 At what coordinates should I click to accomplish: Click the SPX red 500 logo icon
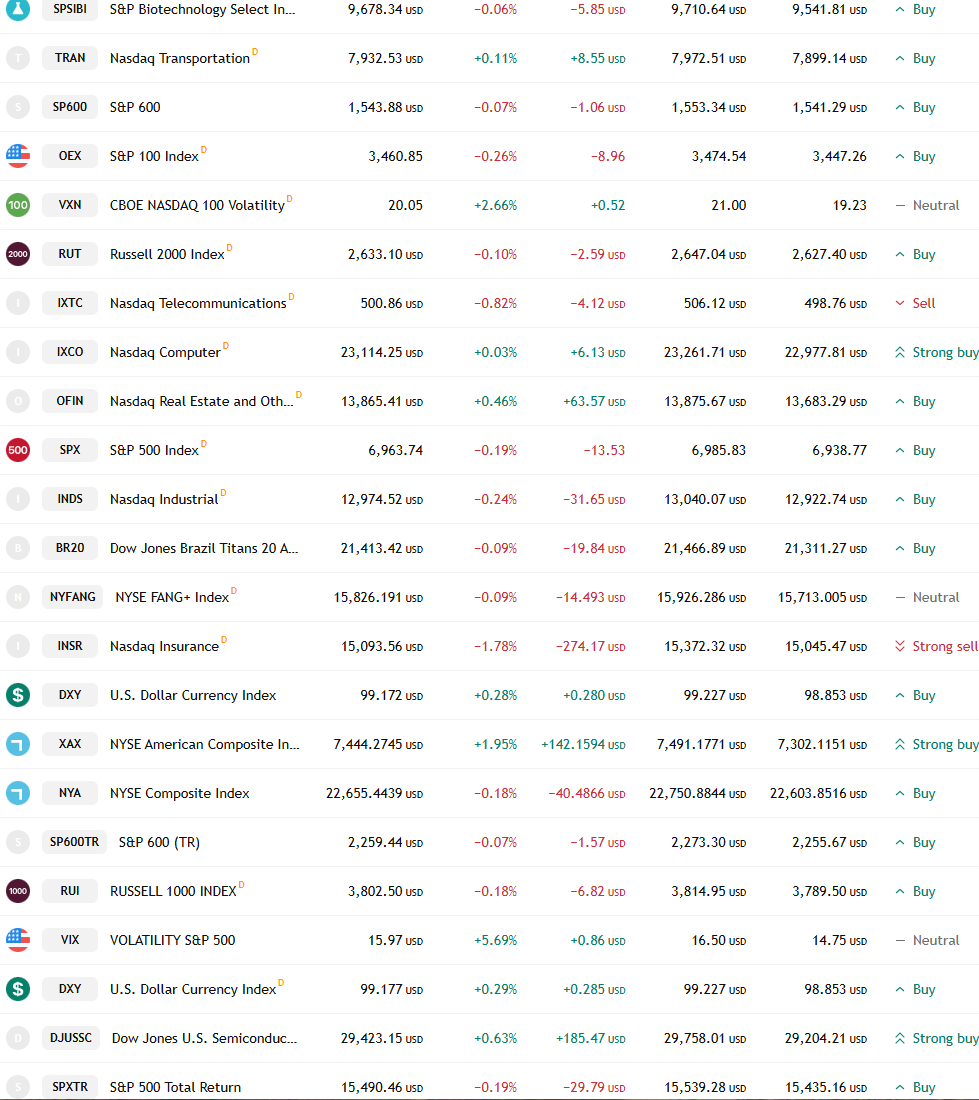[x=18, y=450]
